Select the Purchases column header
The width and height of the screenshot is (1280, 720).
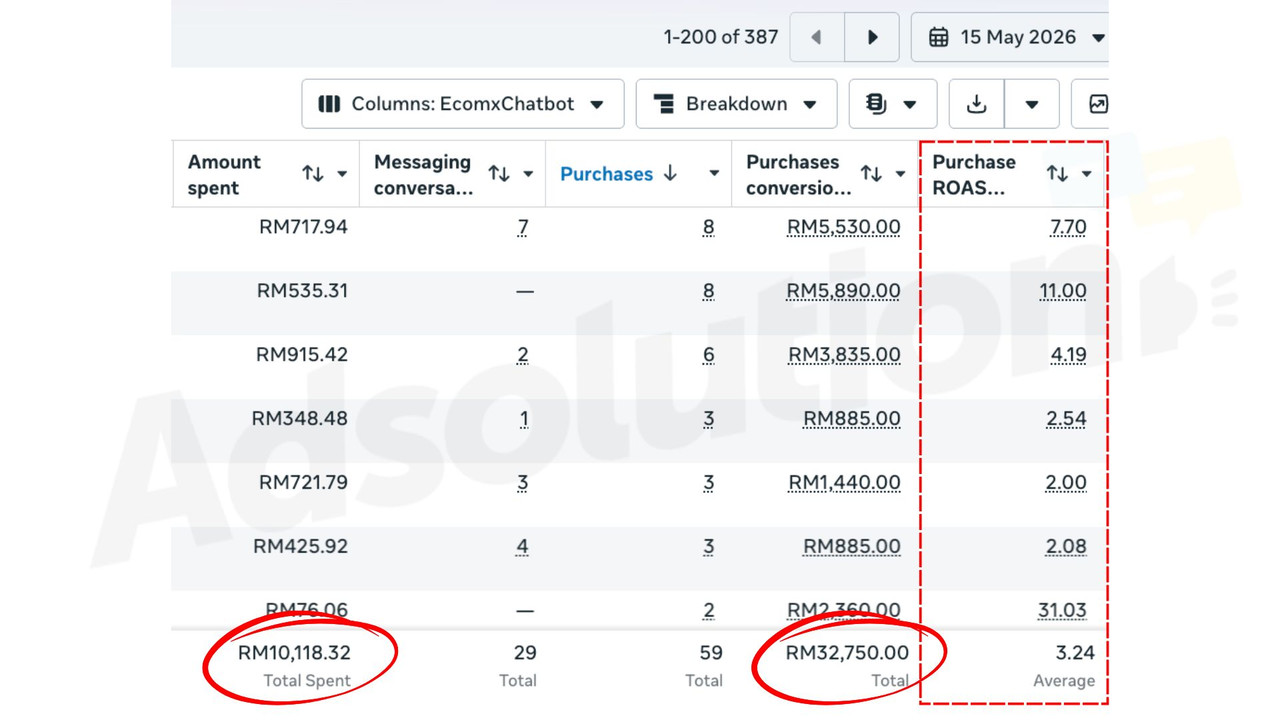pos(606,174)
